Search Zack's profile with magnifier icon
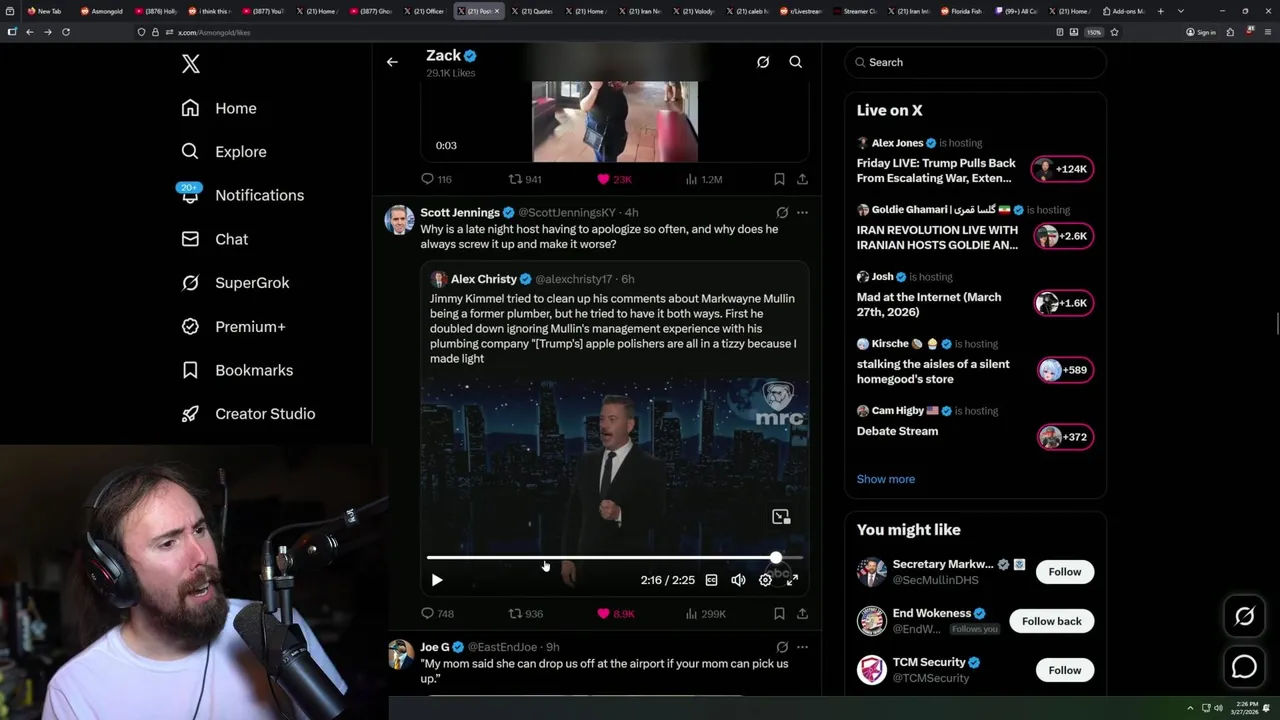1280x720 pixels. click(796, 62)
